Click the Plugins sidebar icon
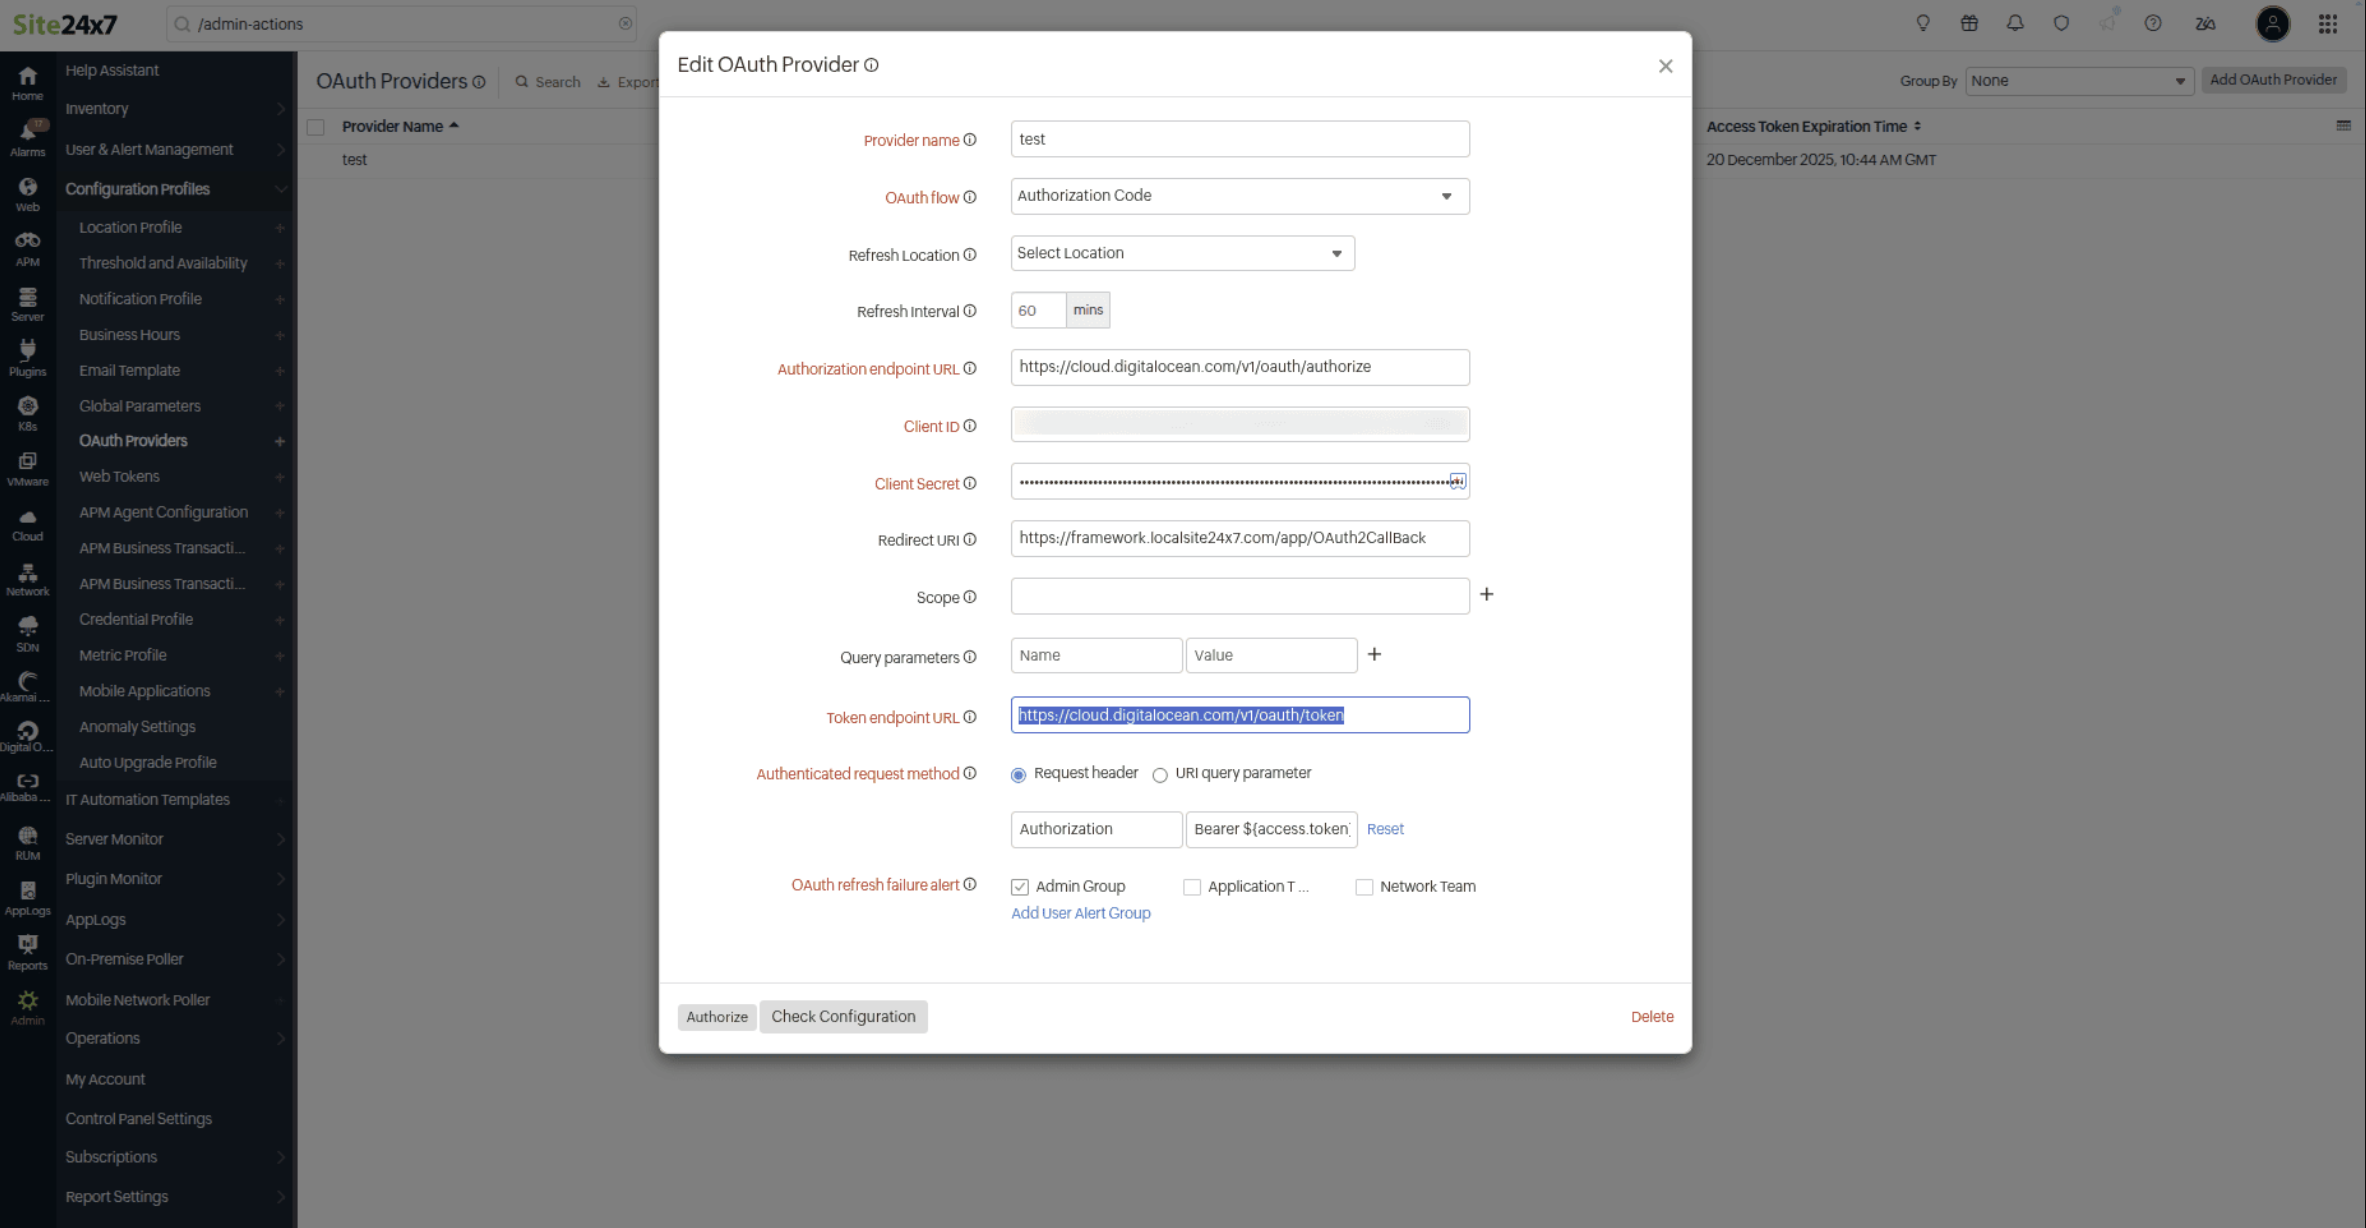The width and height of the screenshot is (2366, 1228). [27, 353]
